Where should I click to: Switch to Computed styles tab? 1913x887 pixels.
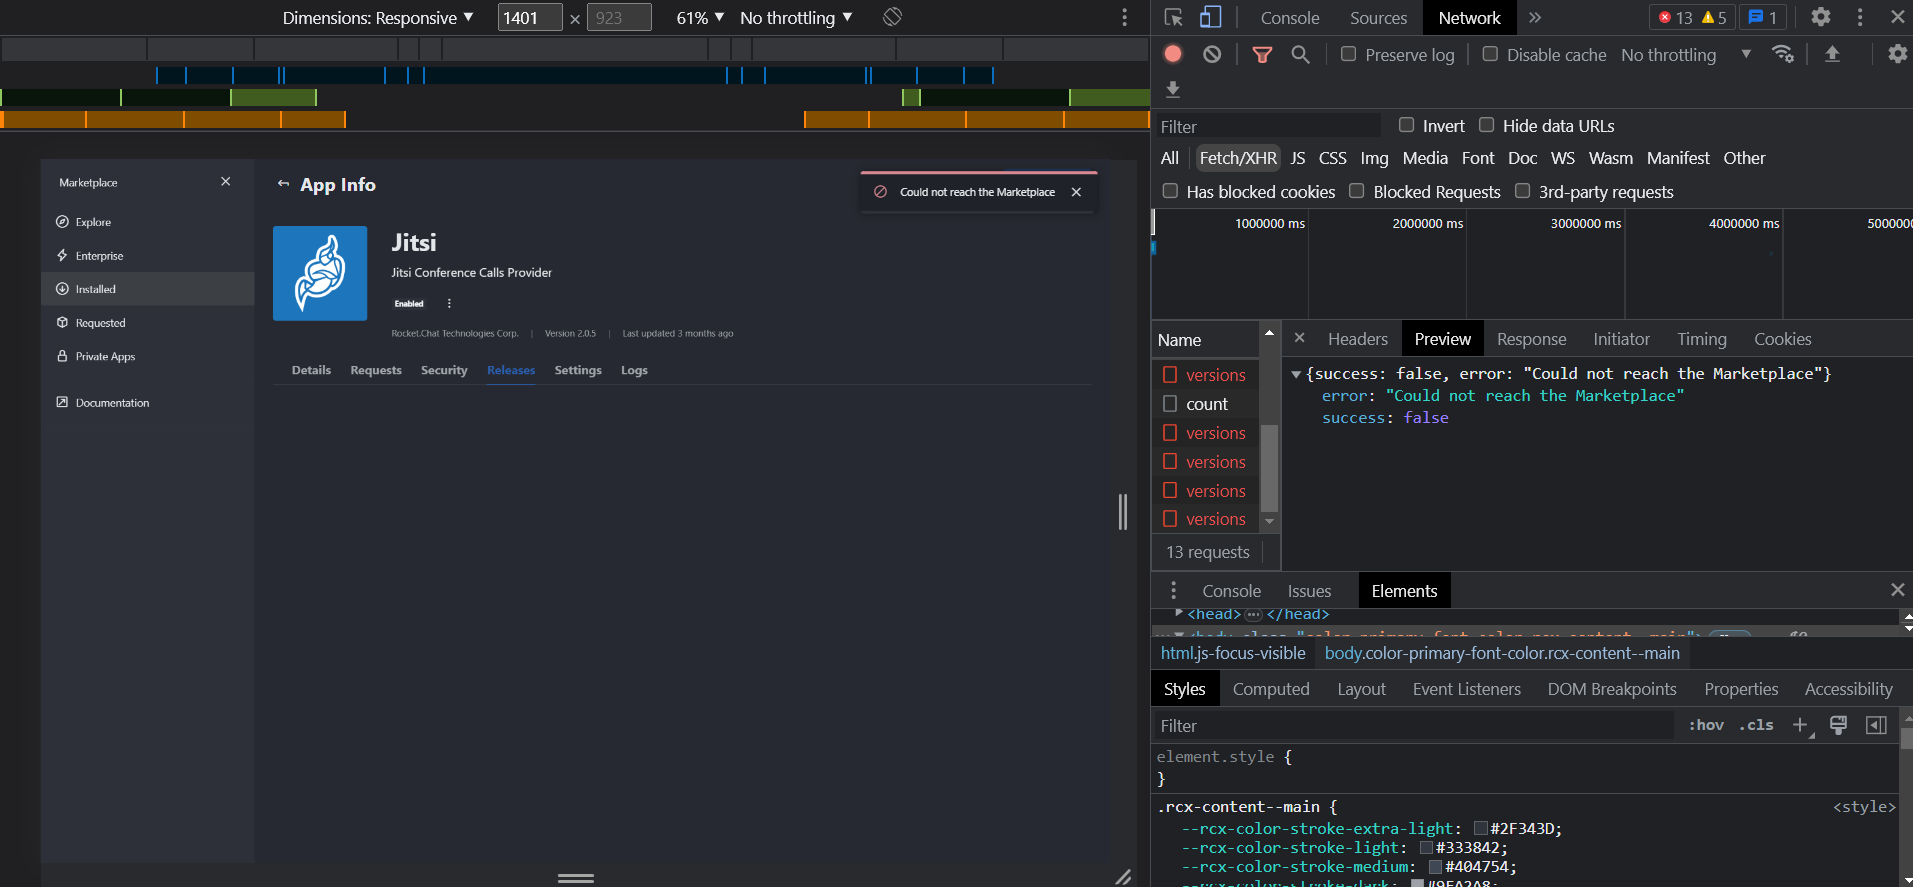[1271, 689]
